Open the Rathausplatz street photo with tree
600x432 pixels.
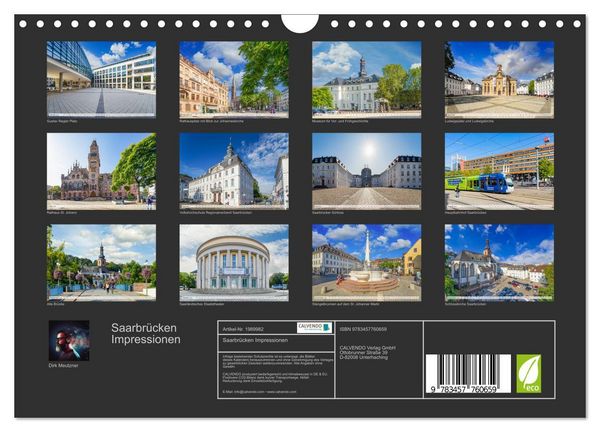point(234,79)
